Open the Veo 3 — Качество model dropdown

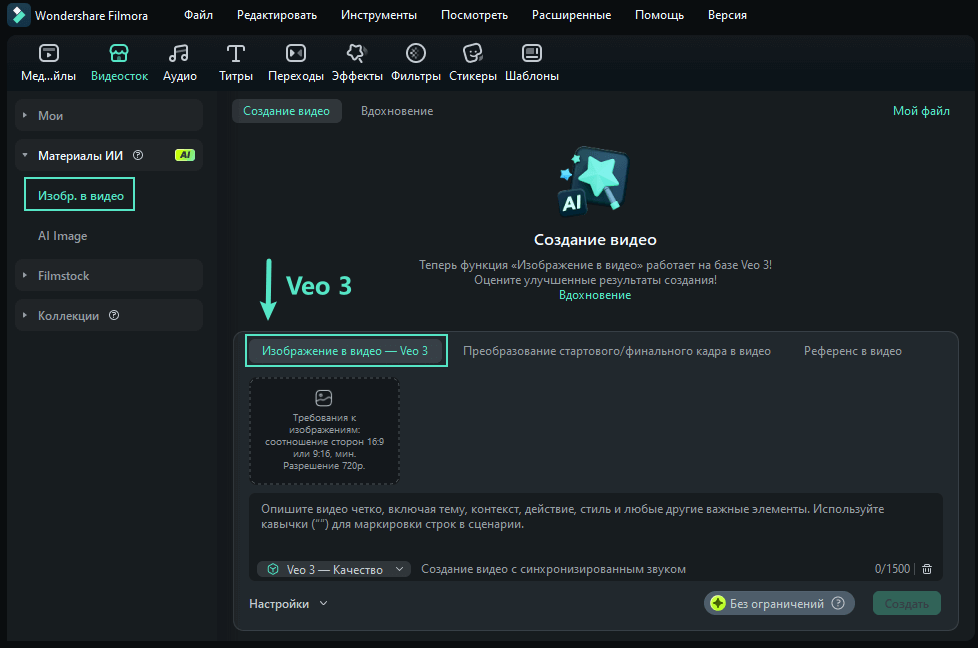pyautogui.click(x=334, y=569)
